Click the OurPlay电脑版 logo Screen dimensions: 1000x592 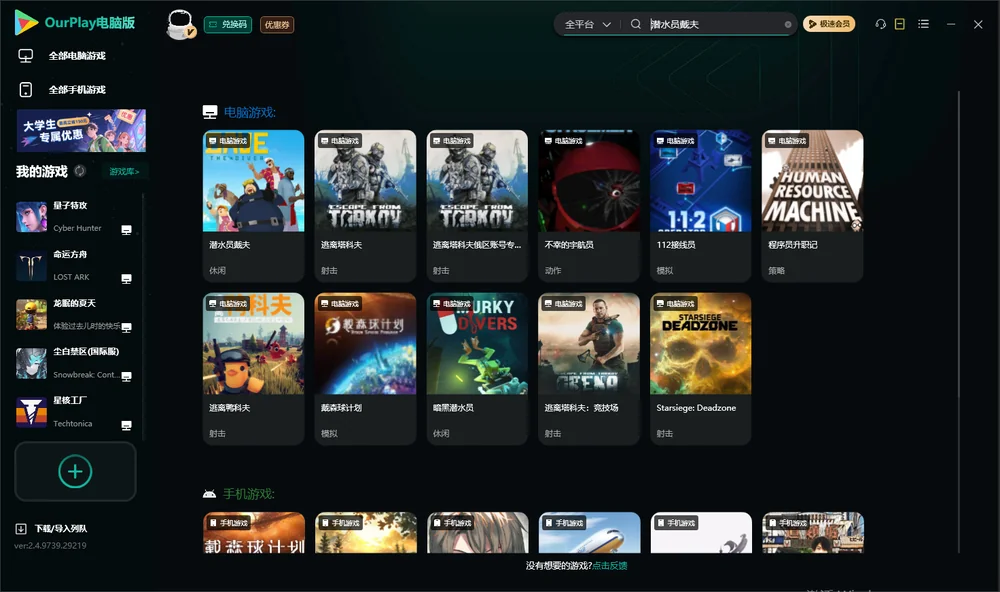click(75, 23)
